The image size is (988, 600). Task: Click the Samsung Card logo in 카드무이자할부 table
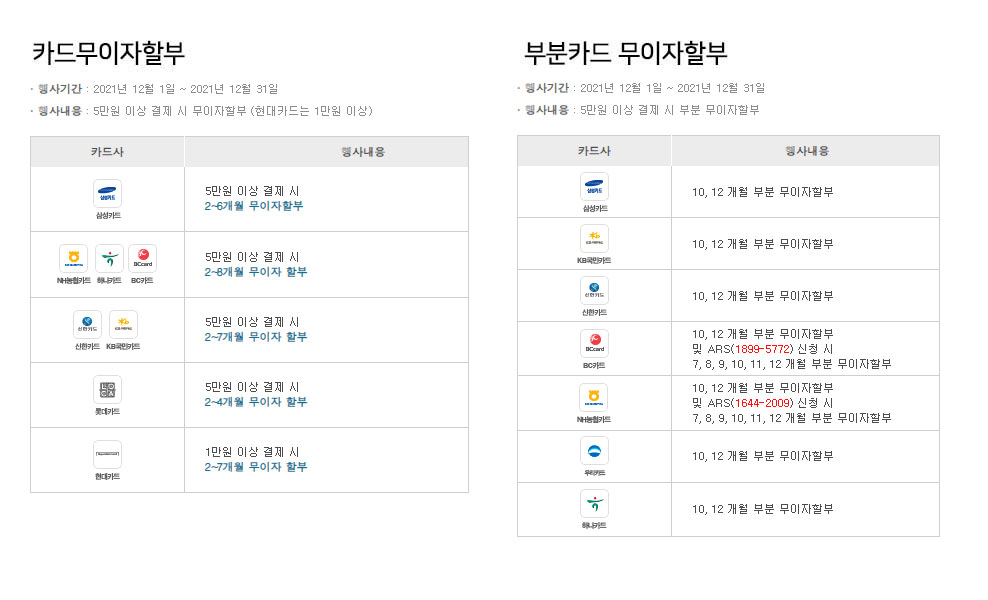pyautogui.click(x=107, y=193)
